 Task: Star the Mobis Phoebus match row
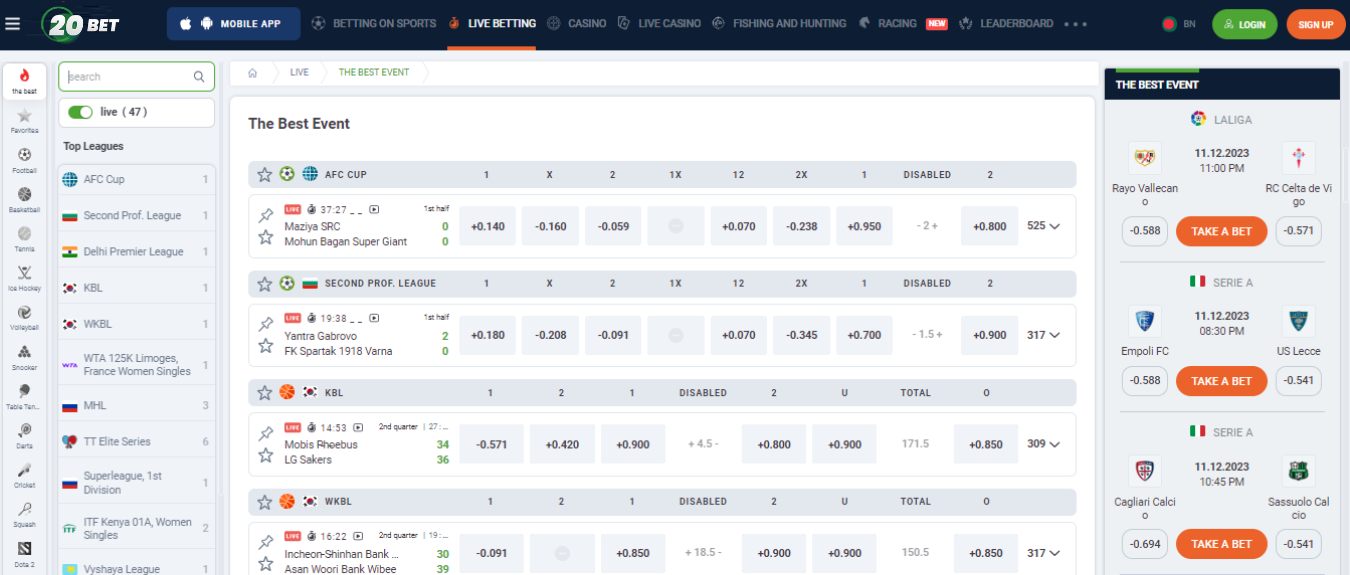(265, 456)
